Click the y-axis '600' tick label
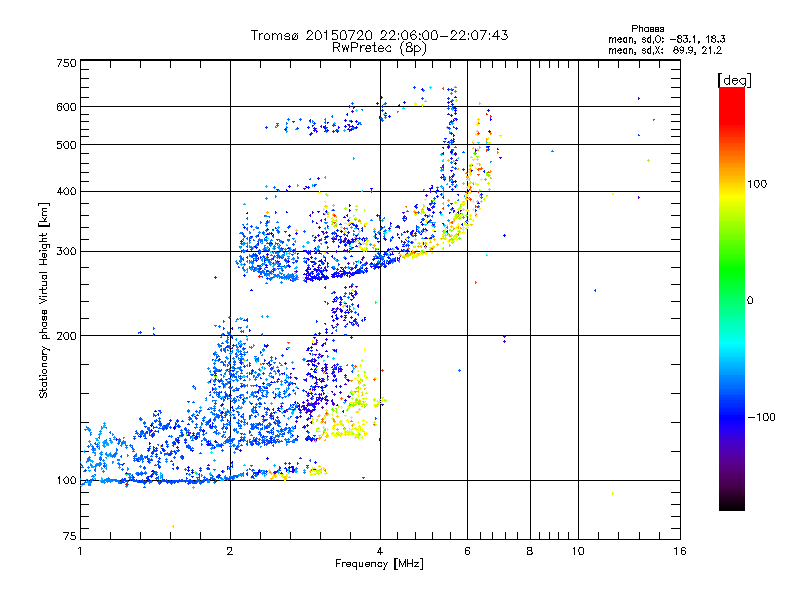This screenshot has width=800, height=600. click(x=66, y=107)
